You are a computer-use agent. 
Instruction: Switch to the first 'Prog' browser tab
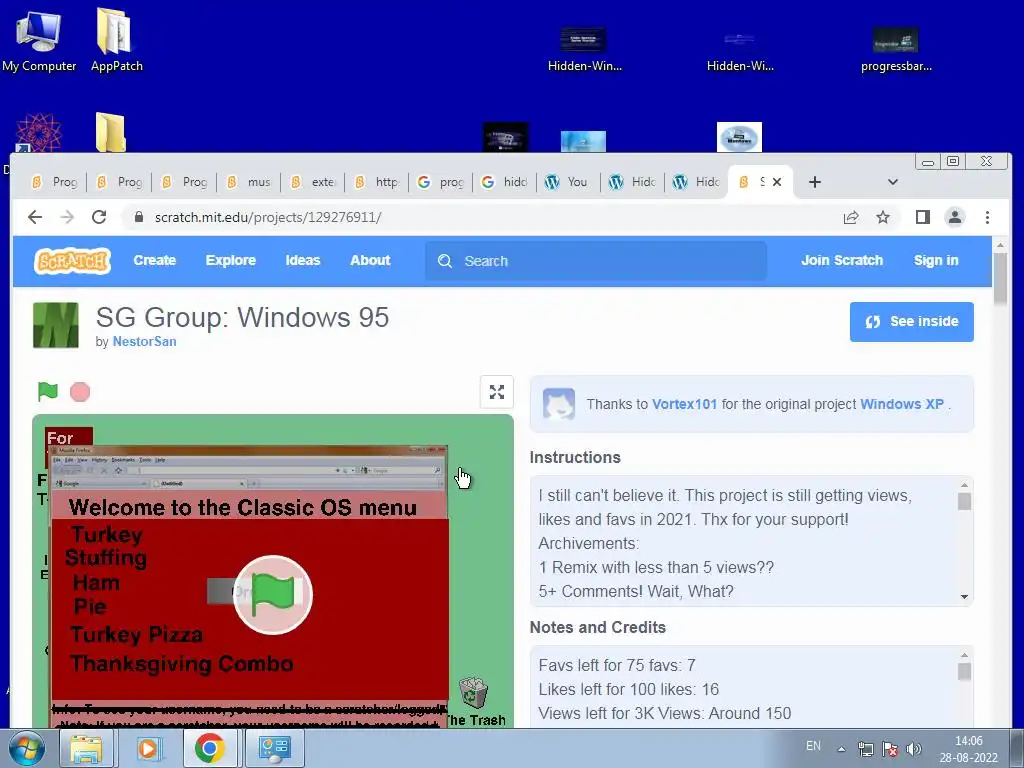pos(56,182)
